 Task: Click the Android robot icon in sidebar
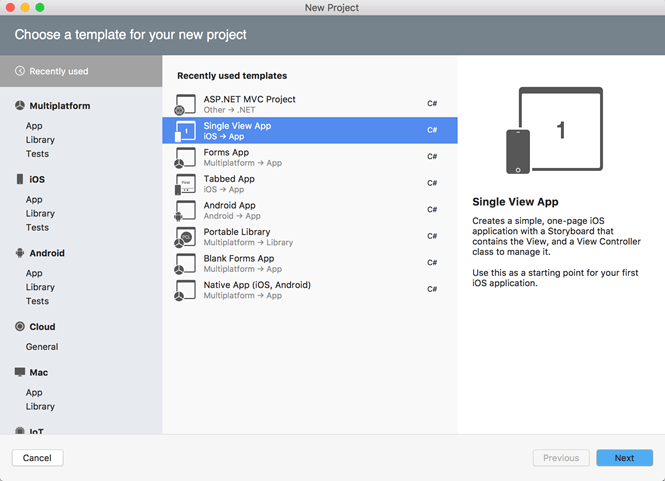pos(20,253)
